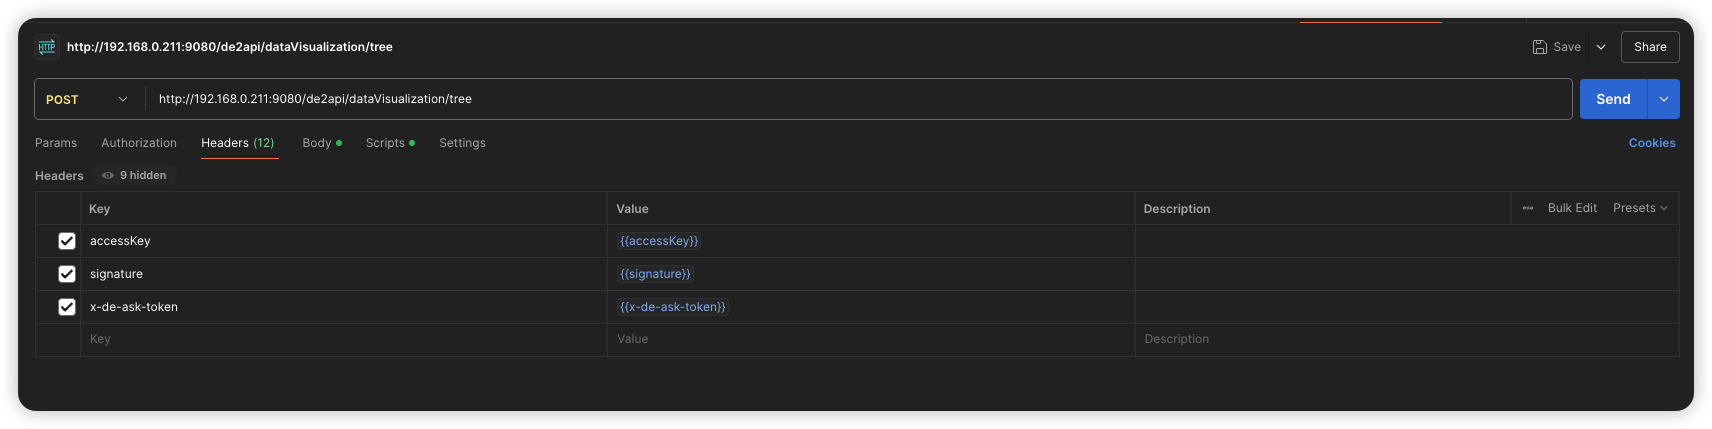The image size is (1712, 429).
Task: Click the signature key cell
Action: [344, 274]
